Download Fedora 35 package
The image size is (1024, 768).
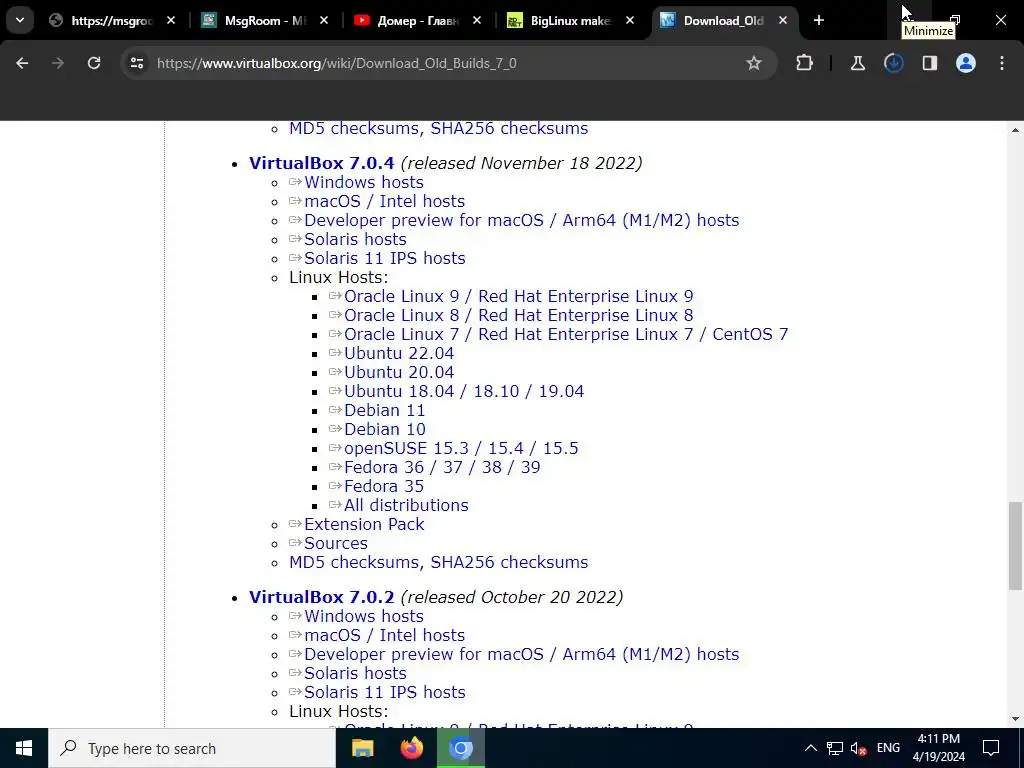[383, 486]
